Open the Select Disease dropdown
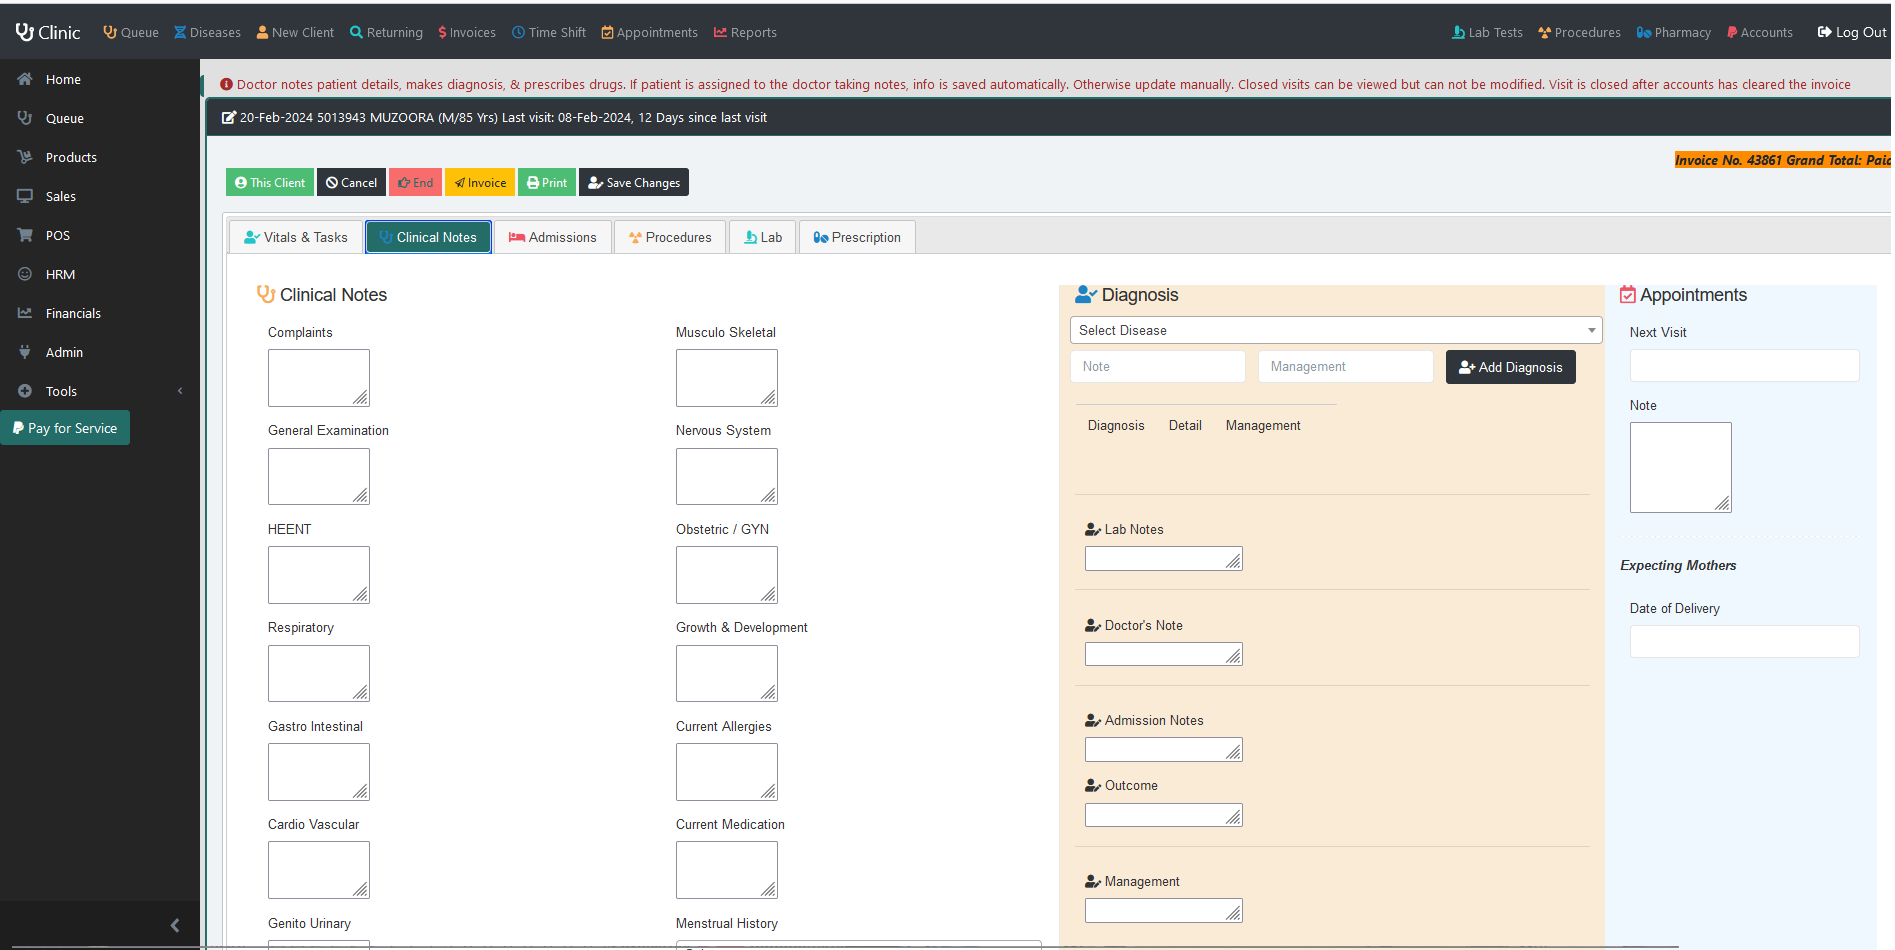This screenshot has height=950, width=1895. point(1336,330)
